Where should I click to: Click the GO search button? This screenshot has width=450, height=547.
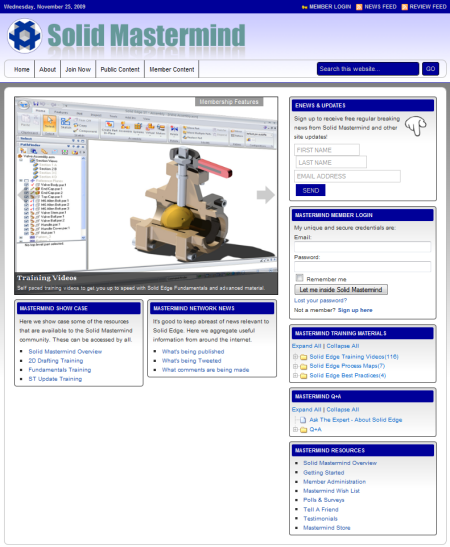tap(430, 69)
